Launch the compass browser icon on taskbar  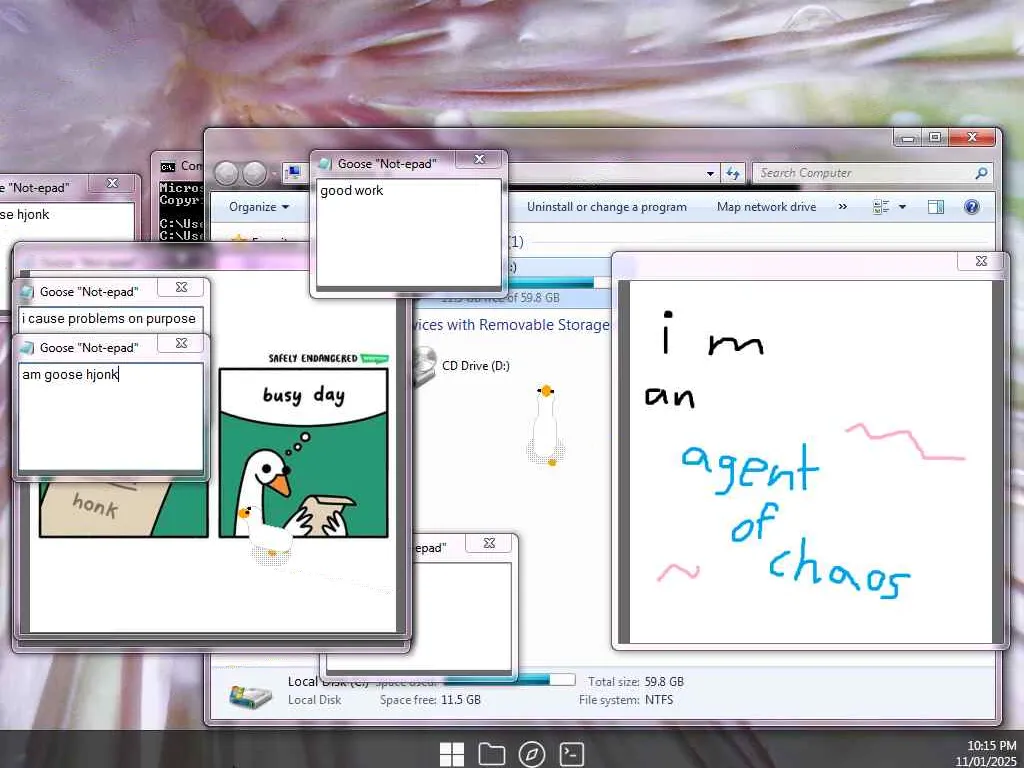tap(532, 754)
